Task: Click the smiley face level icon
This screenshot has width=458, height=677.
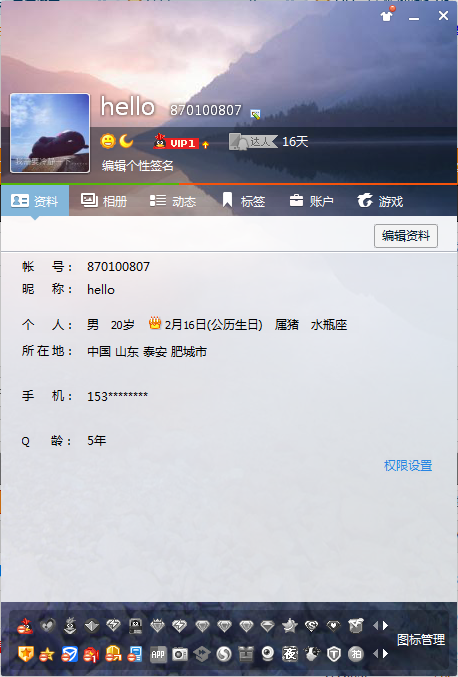Action: [108, 141]
